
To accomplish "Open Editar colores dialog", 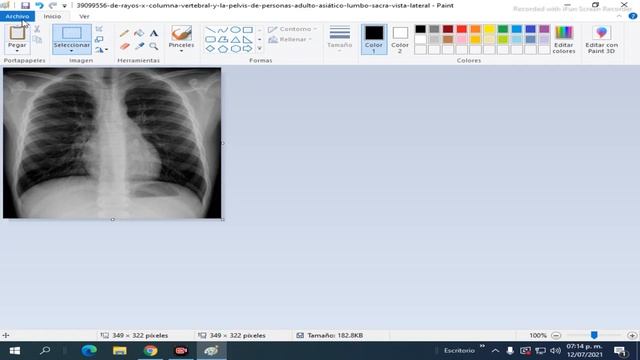I will tap(564, 39).
